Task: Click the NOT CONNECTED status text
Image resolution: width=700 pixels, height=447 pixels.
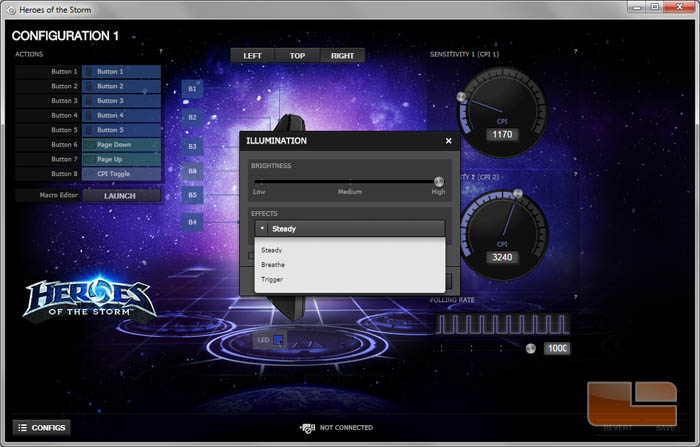Action: coord(346,427)
